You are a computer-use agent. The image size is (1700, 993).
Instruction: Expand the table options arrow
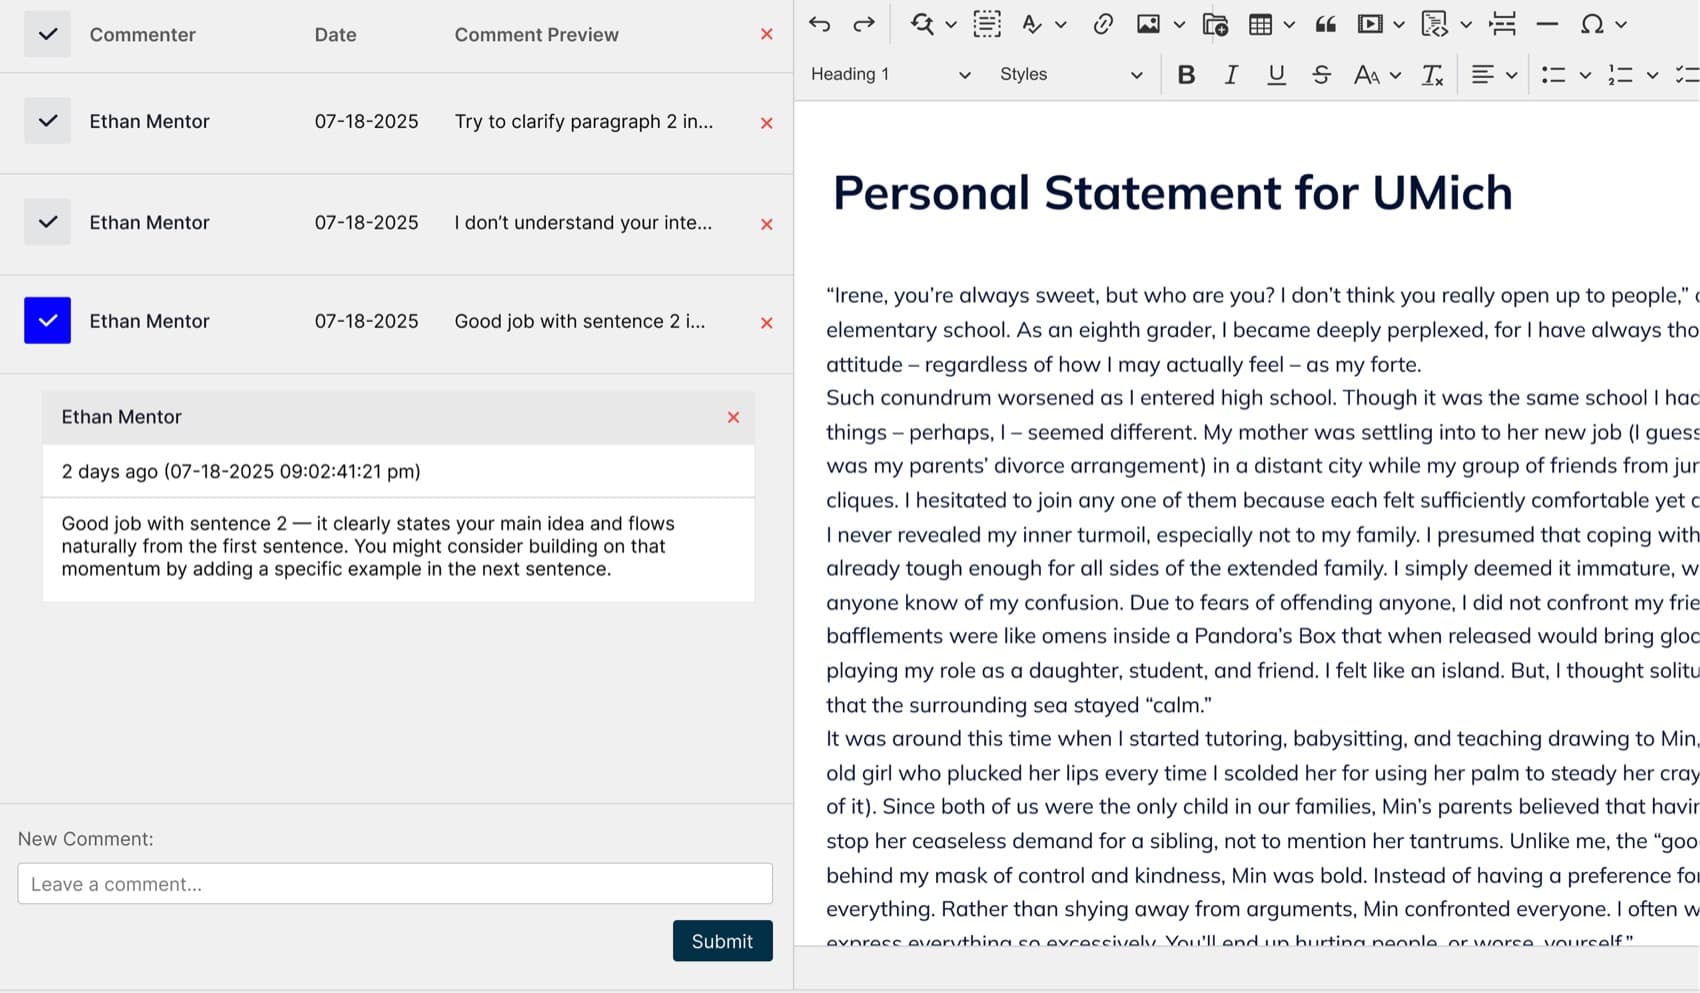click(x=1289, y=24)
